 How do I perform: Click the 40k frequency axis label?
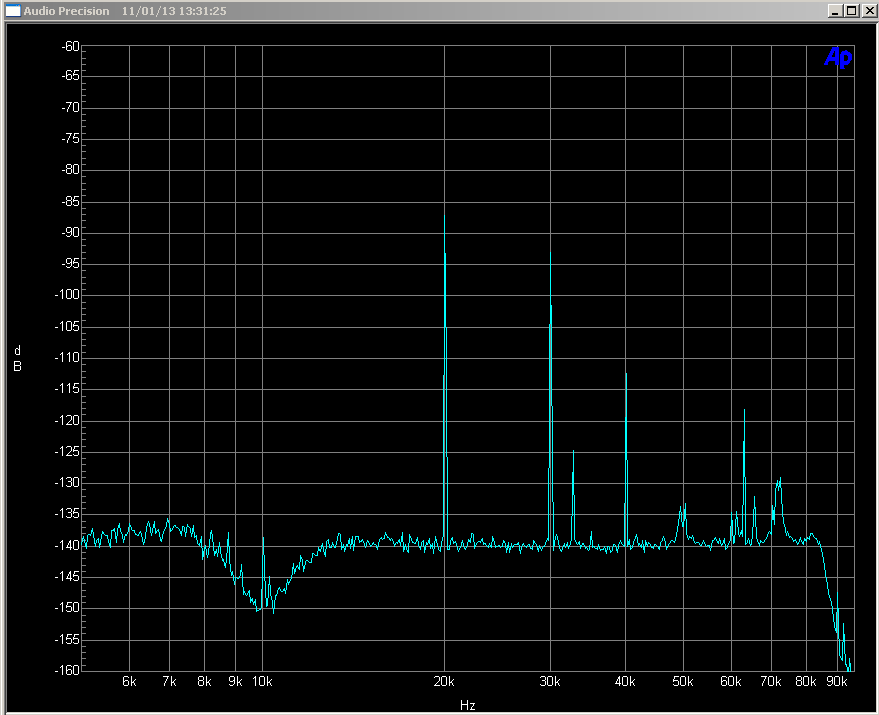pos(625,681)
